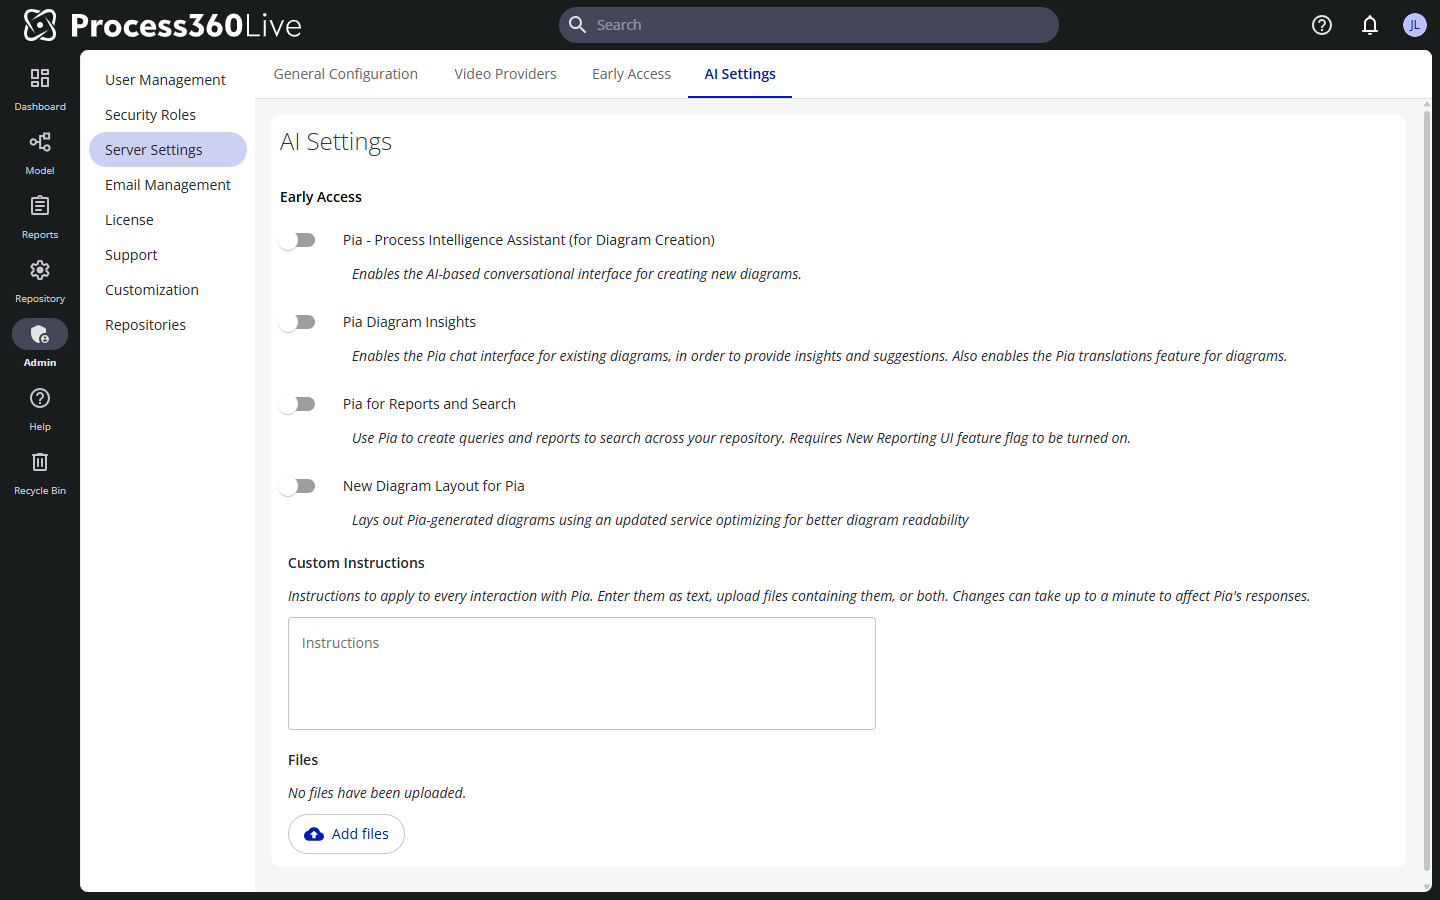Select the Admin shield icon
This screenshot has height=900, width=1440.
(40, 334)
